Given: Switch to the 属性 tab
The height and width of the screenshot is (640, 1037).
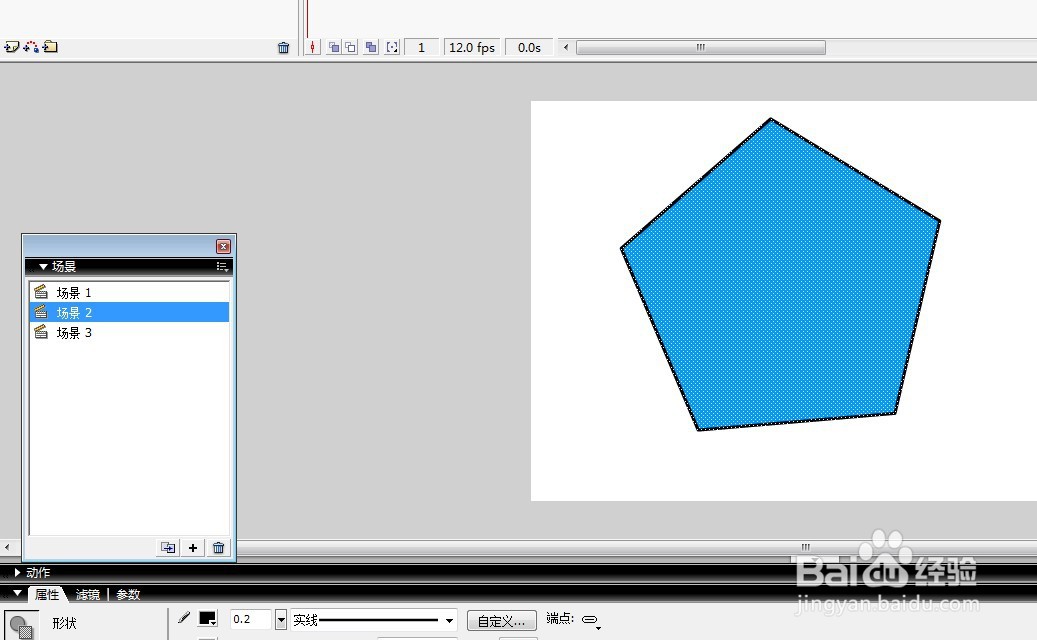Looking at the screenshot, I should tap(47, 594).
